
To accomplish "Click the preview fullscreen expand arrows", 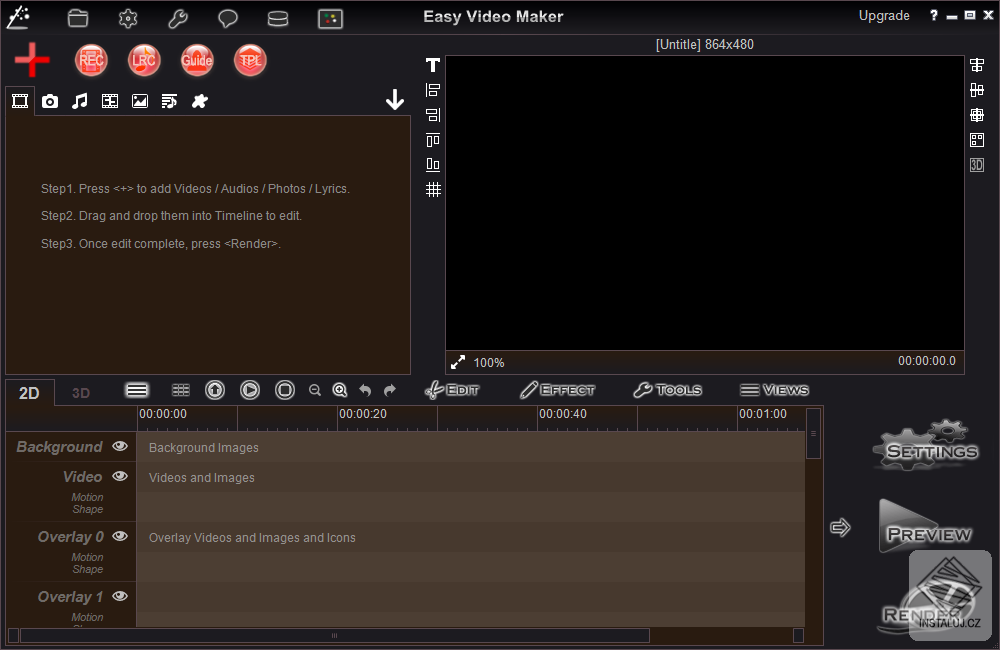I will (458, 362).
